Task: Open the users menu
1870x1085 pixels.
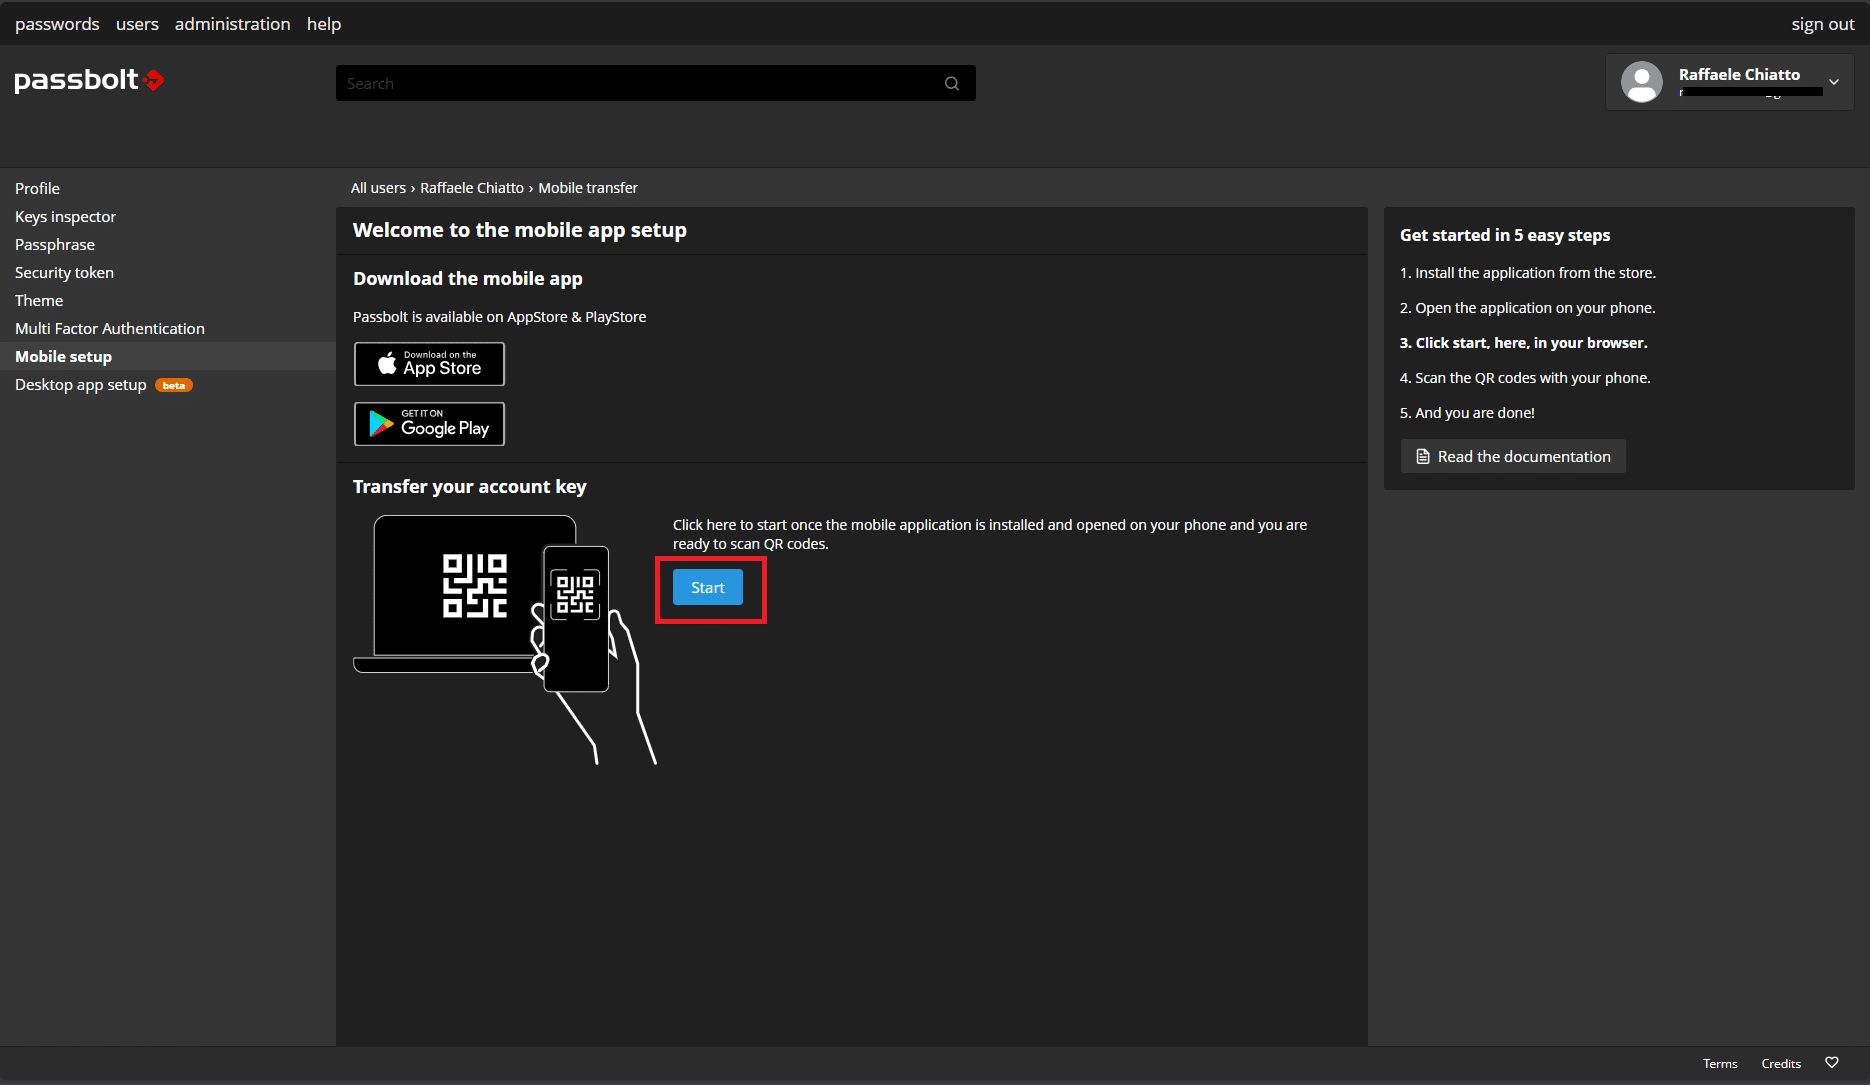Action: pos(137,24)
